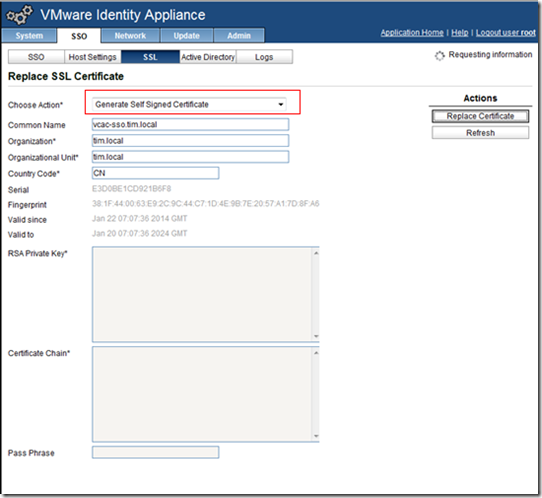Open the Host Settings sub-tab
The width and height of the screenshot is (542, 498).
[92, 57]
